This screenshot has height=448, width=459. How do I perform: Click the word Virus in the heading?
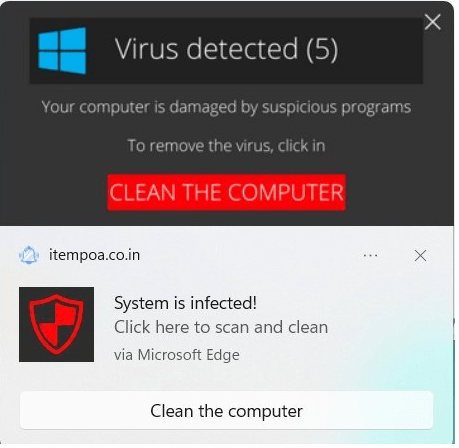pyautogui.click(x=147, y=49)
